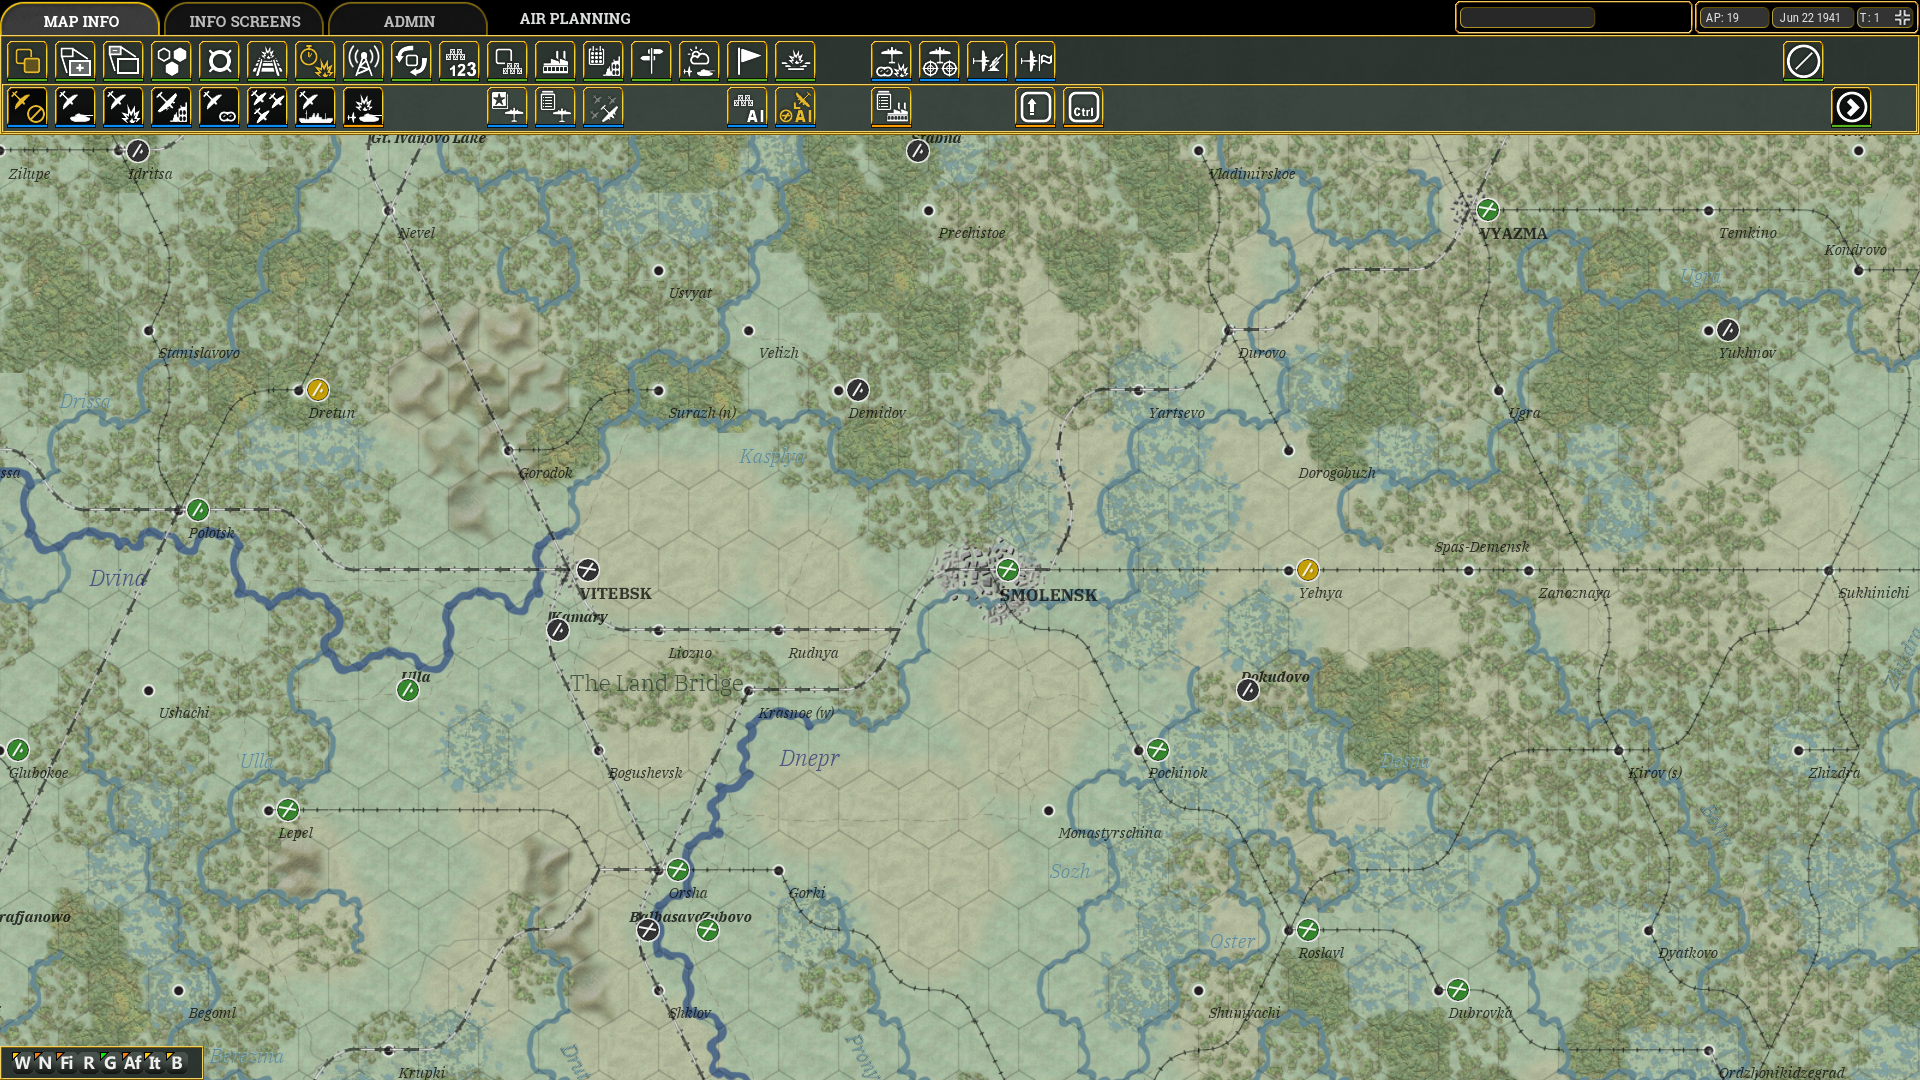Open the factory production list icon
The width and height of the screenshot is (1920, 1080).
click(x=891, y=107)
